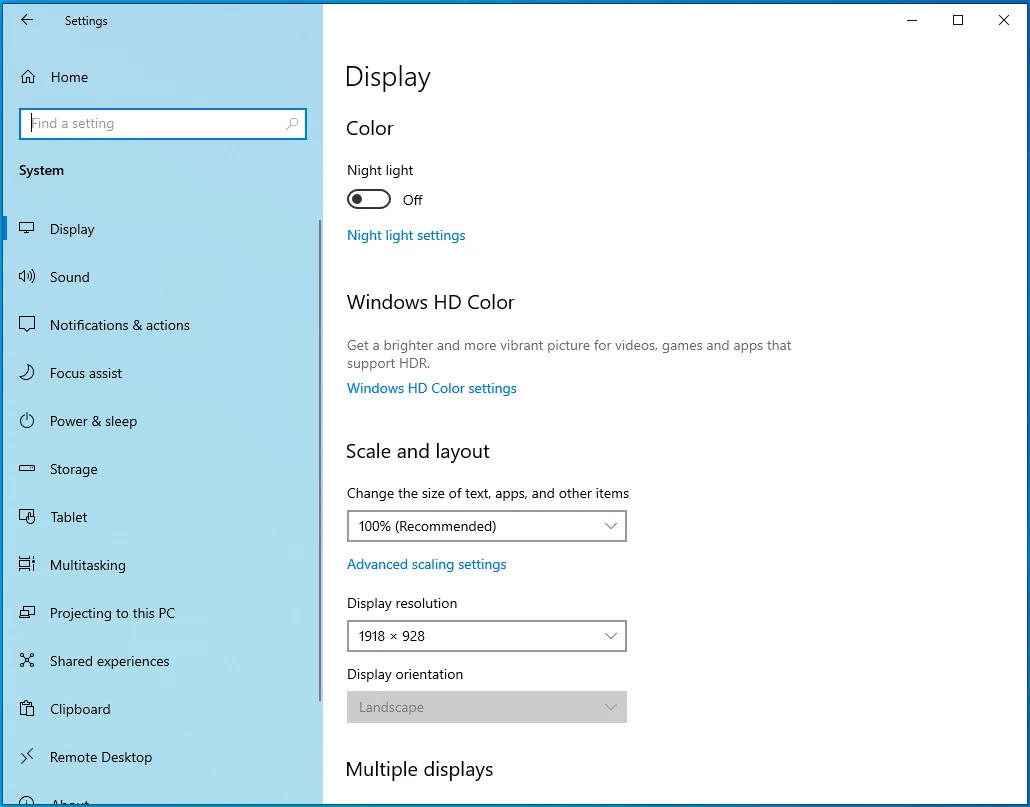Click the Notifications speech-bubble icon
Viewport: 1030px width, 807px height.
(27, 324)
